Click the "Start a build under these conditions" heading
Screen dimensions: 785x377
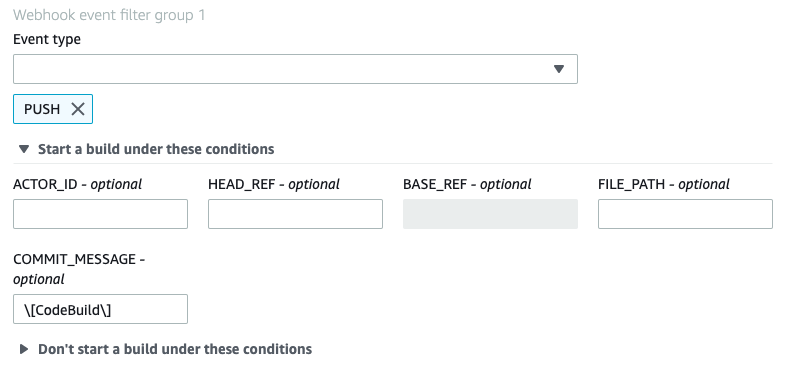click(x=156, y=149)
